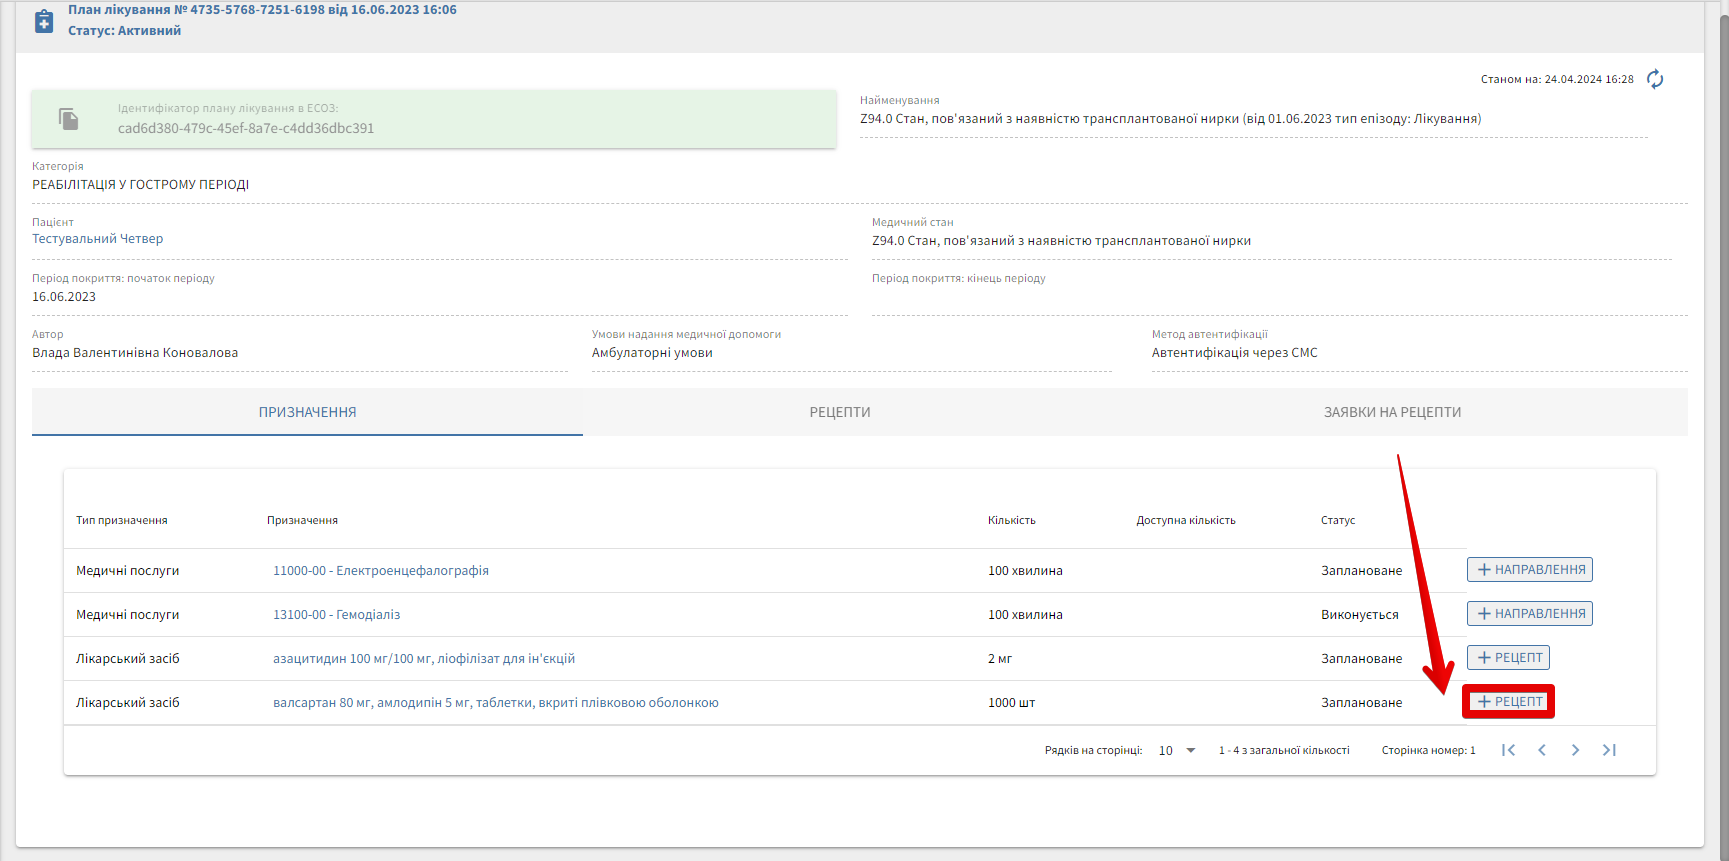
Task: Switch to the Заявки на рецепти tab
Action: [1392, 412]
